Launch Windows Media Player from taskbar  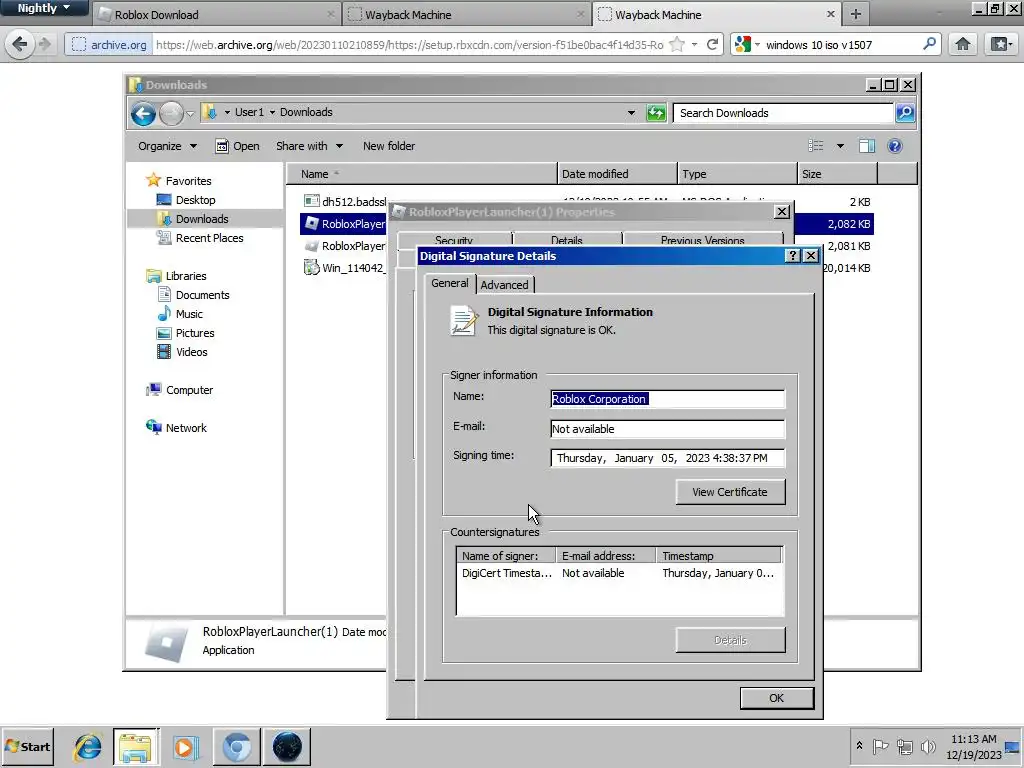pyautogui.click(x=185, y=746)
